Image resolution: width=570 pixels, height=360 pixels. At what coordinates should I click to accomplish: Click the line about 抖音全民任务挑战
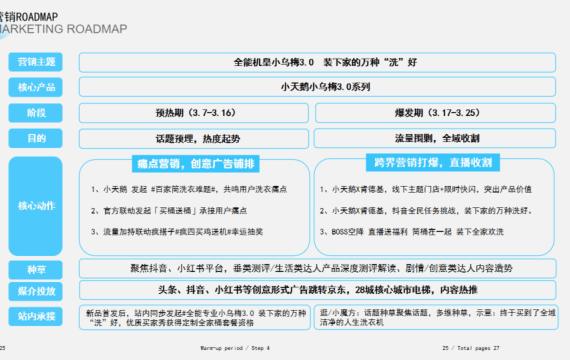(x=426, y=211)
